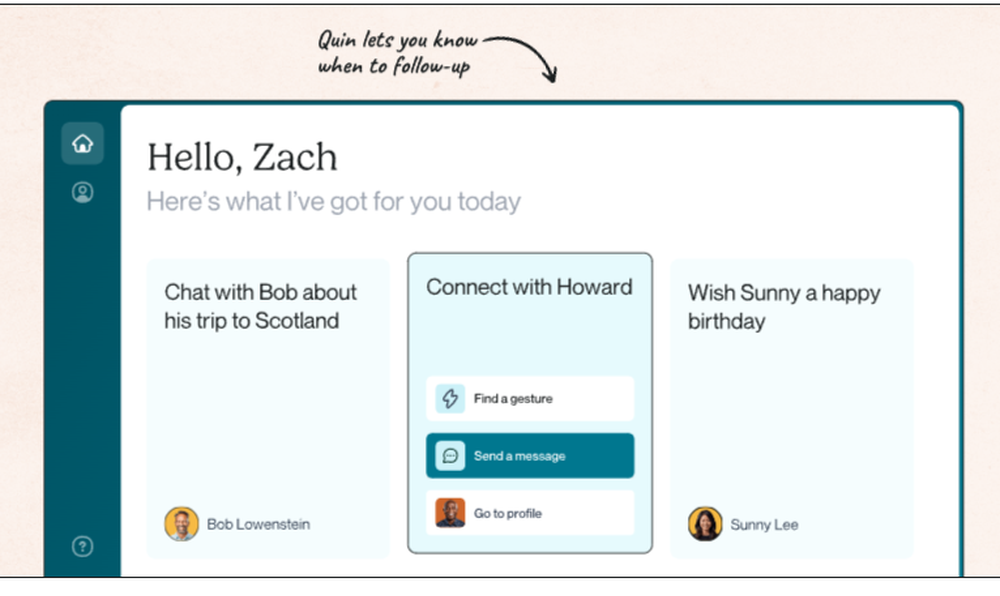Screen dimensions: 1000x596
Task: Click the Bob Lowenstein name label
Action: [x=258, y=524]
